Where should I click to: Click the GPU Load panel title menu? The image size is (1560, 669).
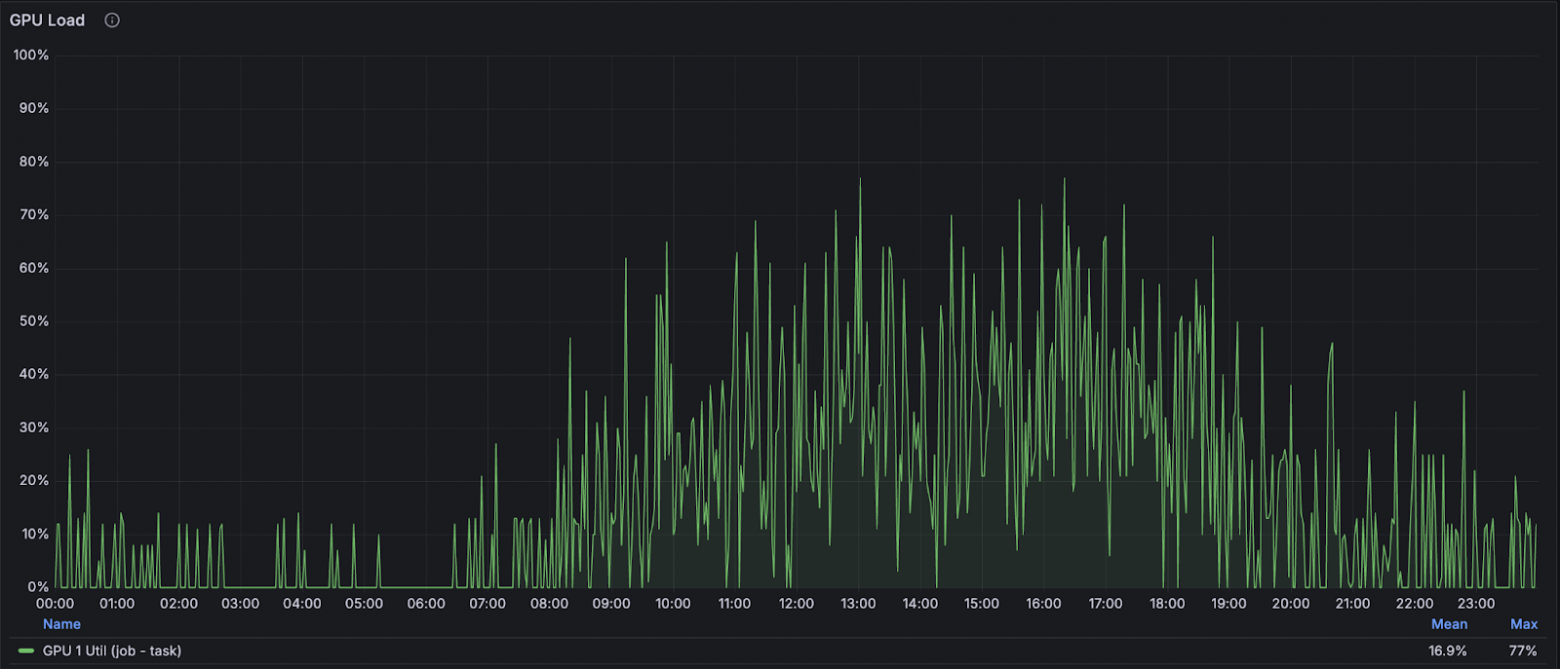coord(47,19)
